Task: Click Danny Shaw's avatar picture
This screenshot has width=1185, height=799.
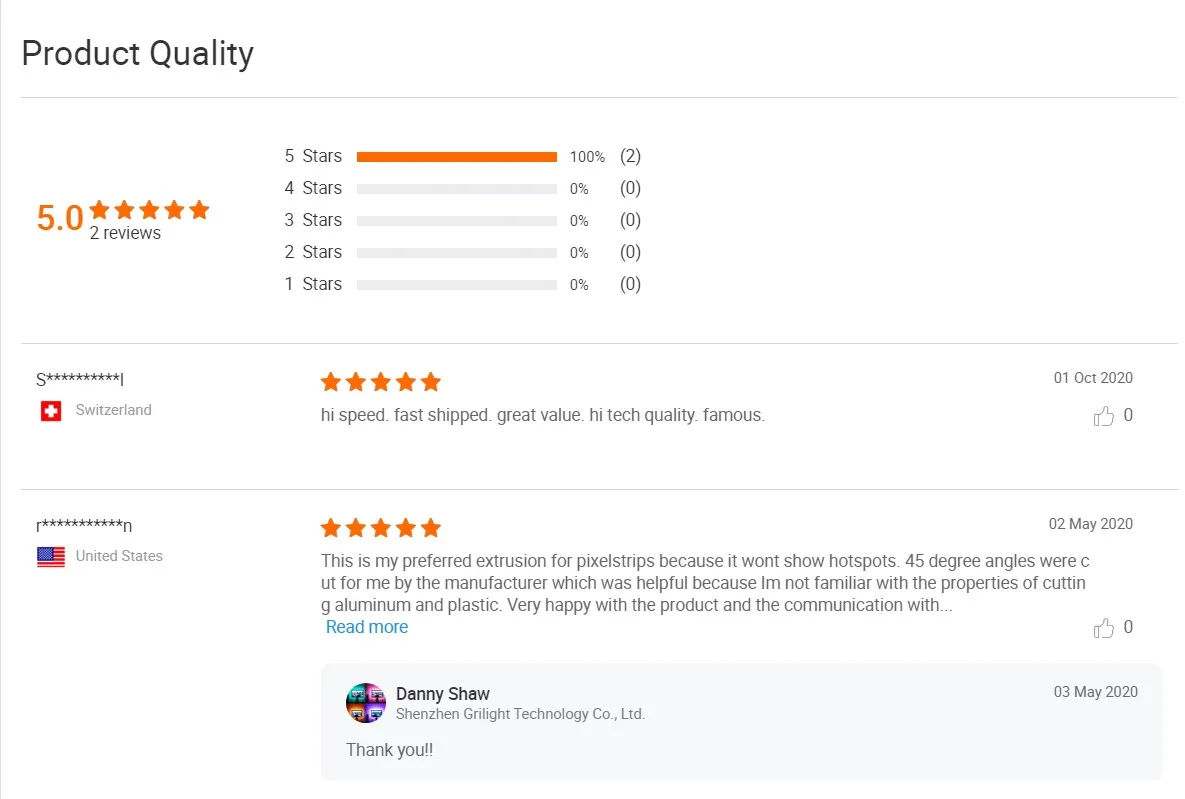Action: coord(366,703)
